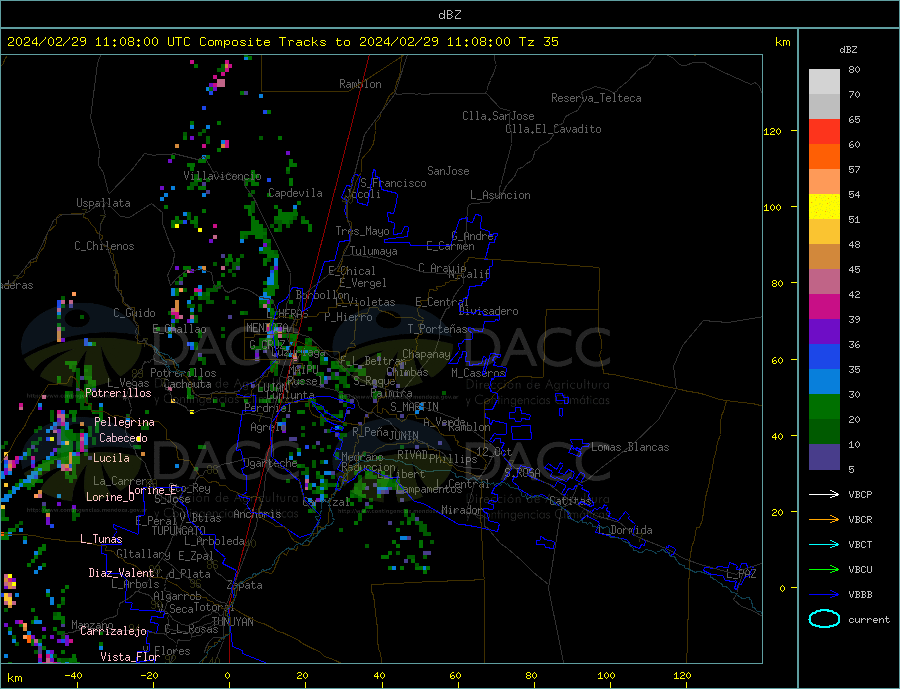Click the dBZ title in the top bar
The height and width of the screenshot is (689, 900).
(449, 15)
